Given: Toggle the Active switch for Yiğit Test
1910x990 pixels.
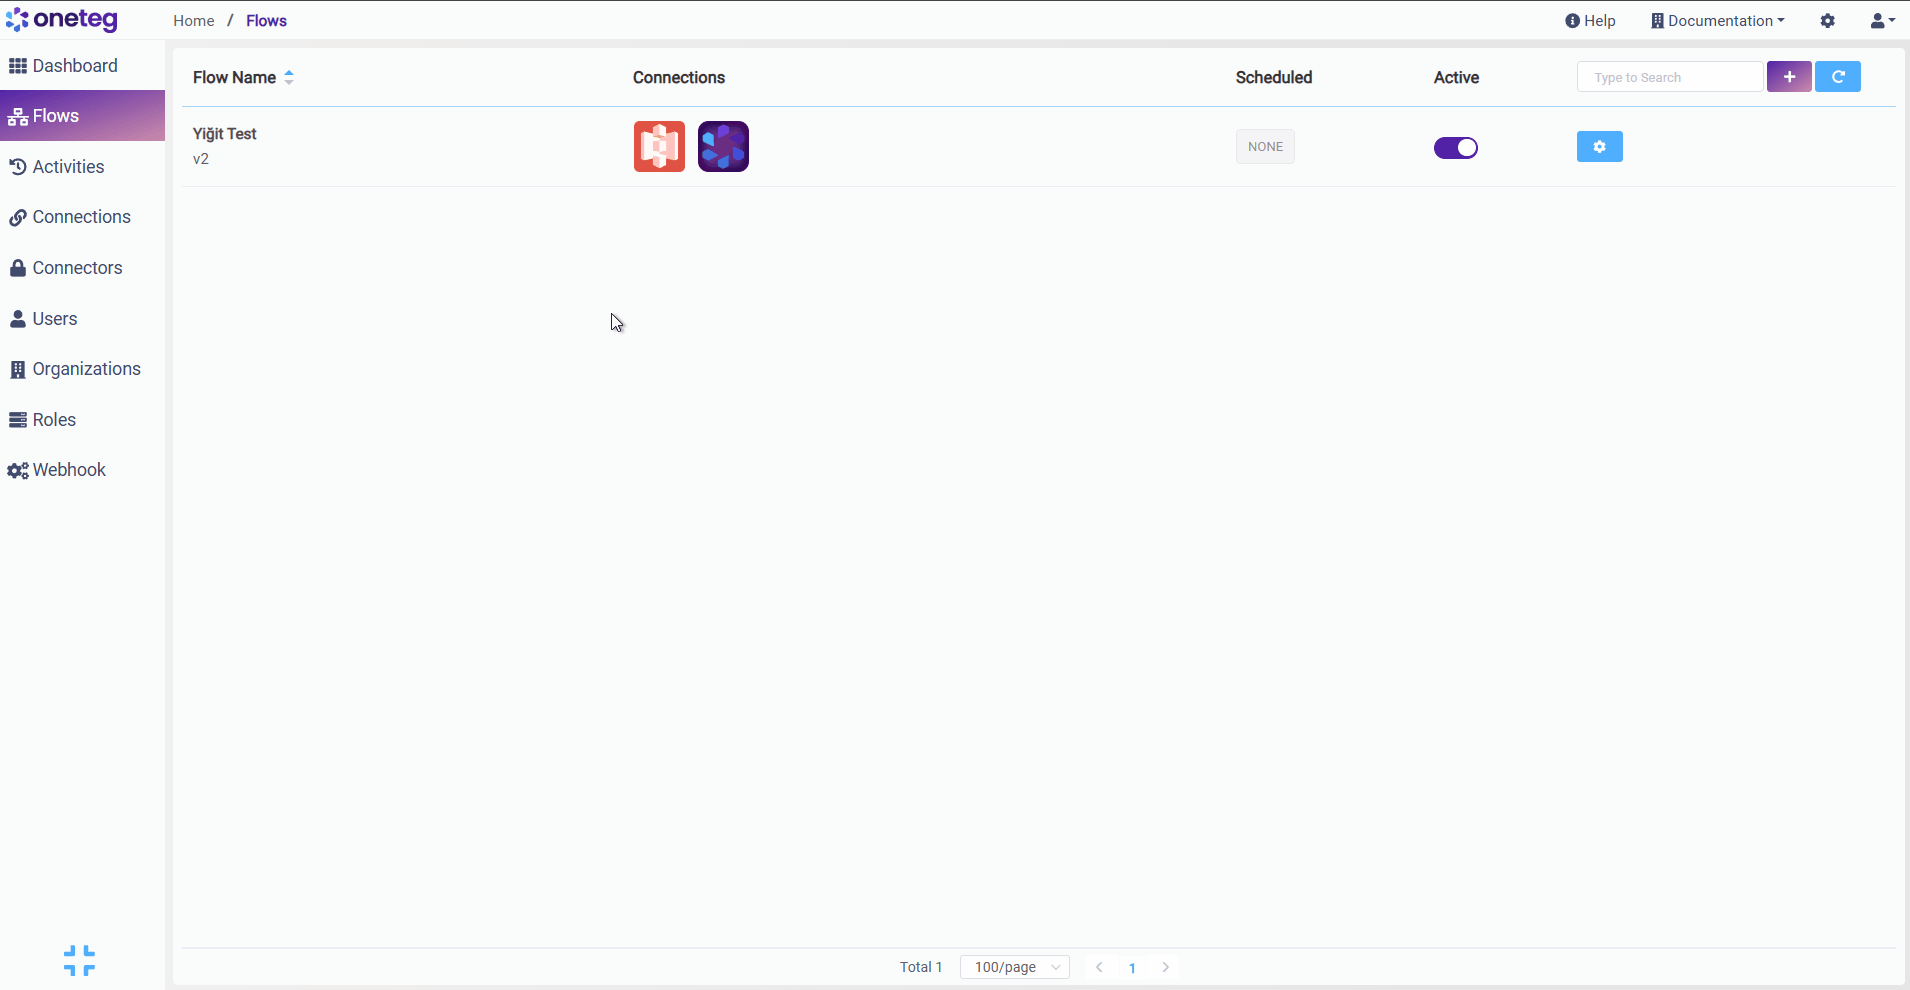Looking at the screenshot, I should pyautogui.click(x=1455, y=148).
